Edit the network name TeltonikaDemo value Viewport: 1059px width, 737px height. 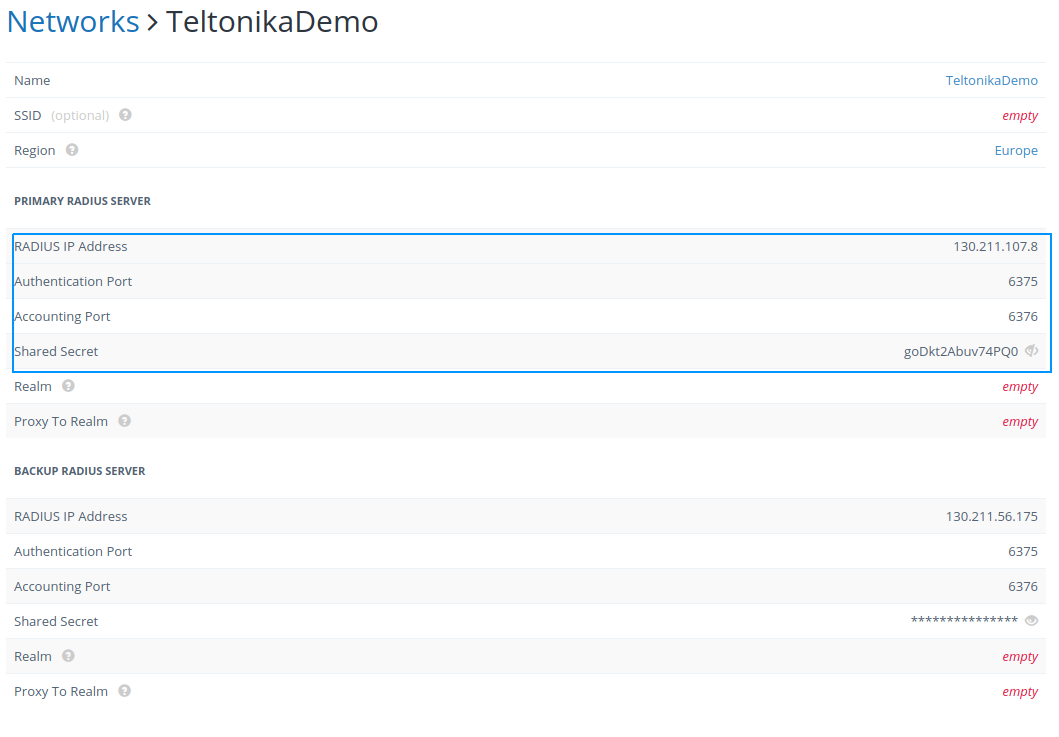click(991, 81)
